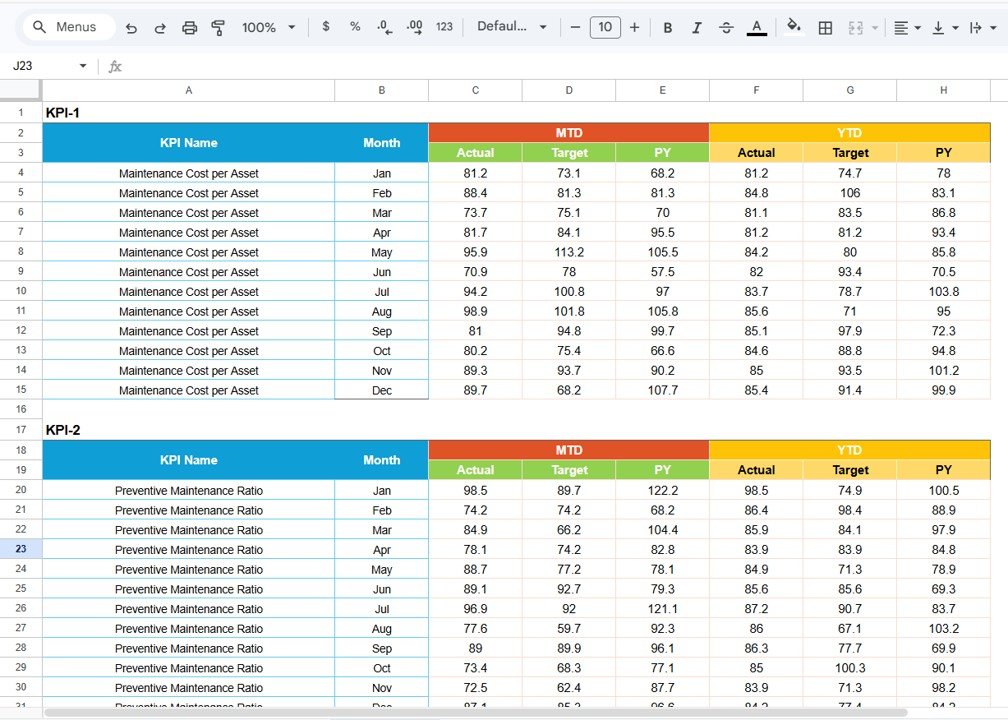Select the Paint format tool
Screen dimensions: 1008x720
click(218, 27)
